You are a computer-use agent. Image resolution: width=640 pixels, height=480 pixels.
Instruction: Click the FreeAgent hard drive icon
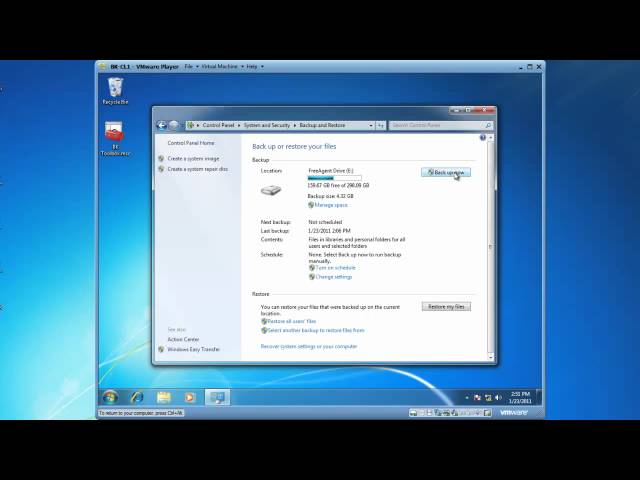click(271, 190)
